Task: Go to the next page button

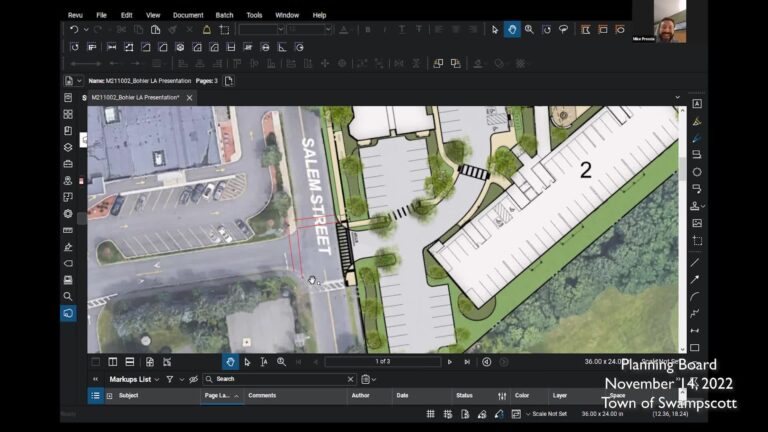Action: 450,362
